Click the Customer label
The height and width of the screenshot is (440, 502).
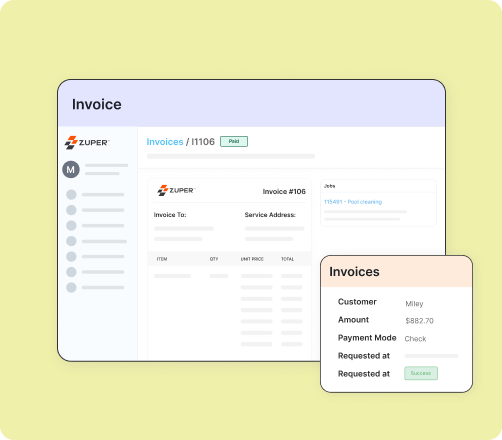[x=357, y=302]
